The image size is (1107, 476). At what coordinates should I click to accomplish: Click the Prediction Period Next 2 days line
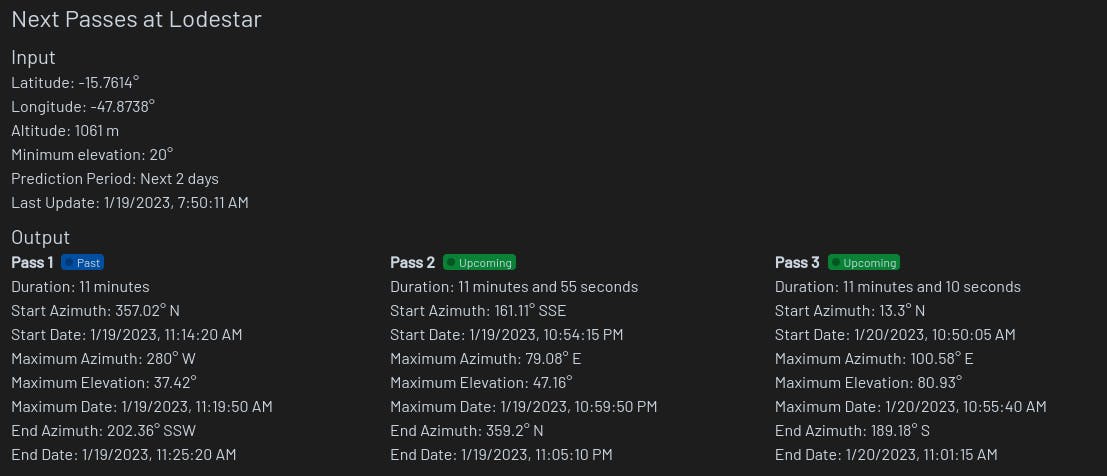[115, 178]
